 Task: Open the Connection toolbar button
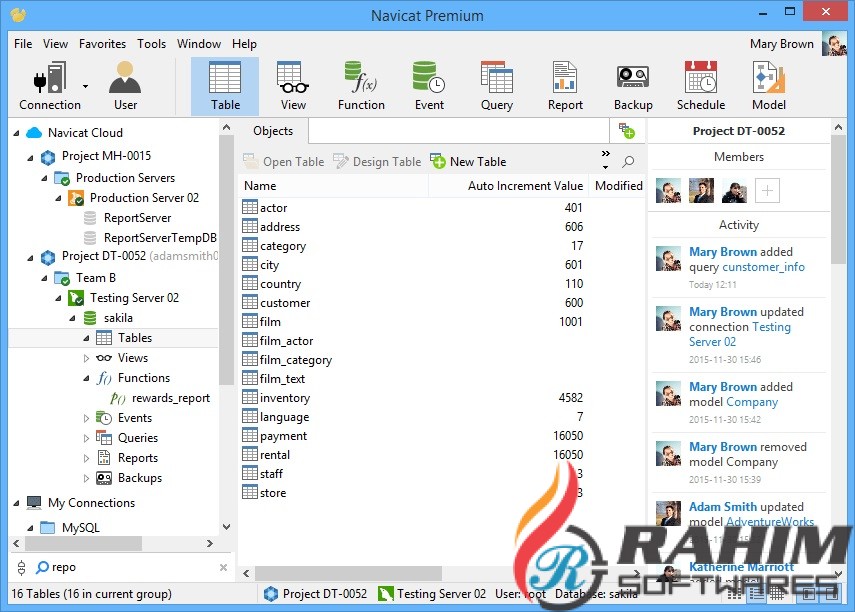tap(50, 86)
